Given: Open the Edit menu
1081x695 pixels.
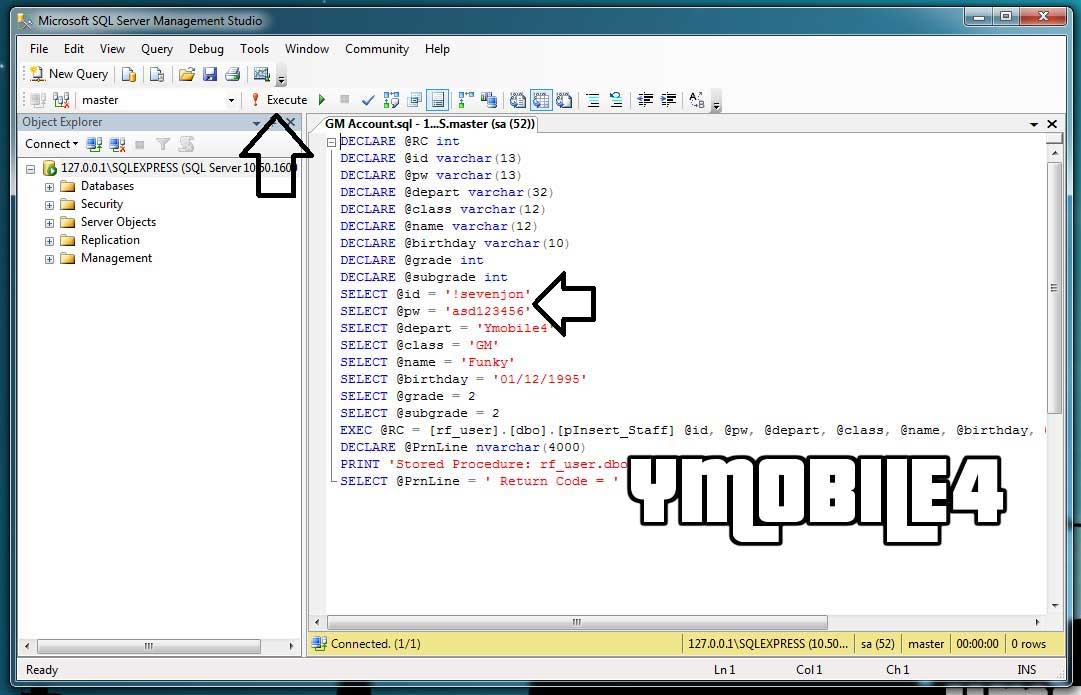Looking at the screenshot, I should point(74,49).
